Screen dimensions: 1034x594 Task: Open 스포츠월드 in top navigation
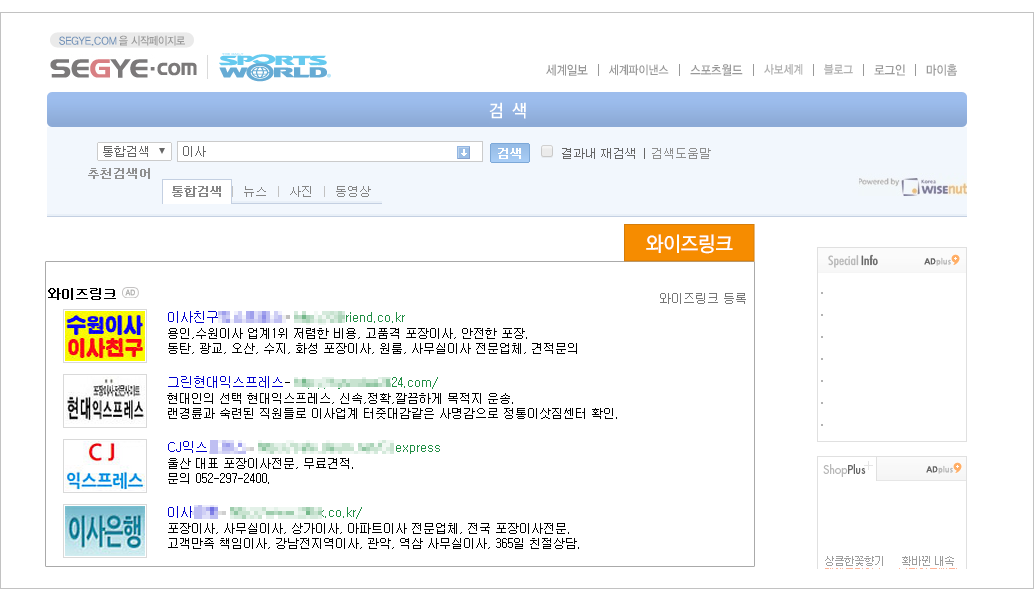pos(716,70)
